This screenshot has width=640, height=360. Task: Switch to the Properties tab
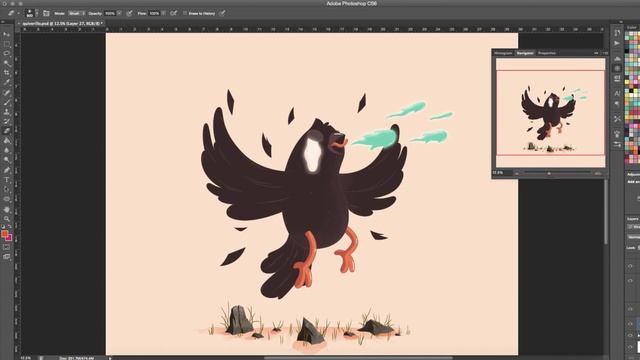547,53
